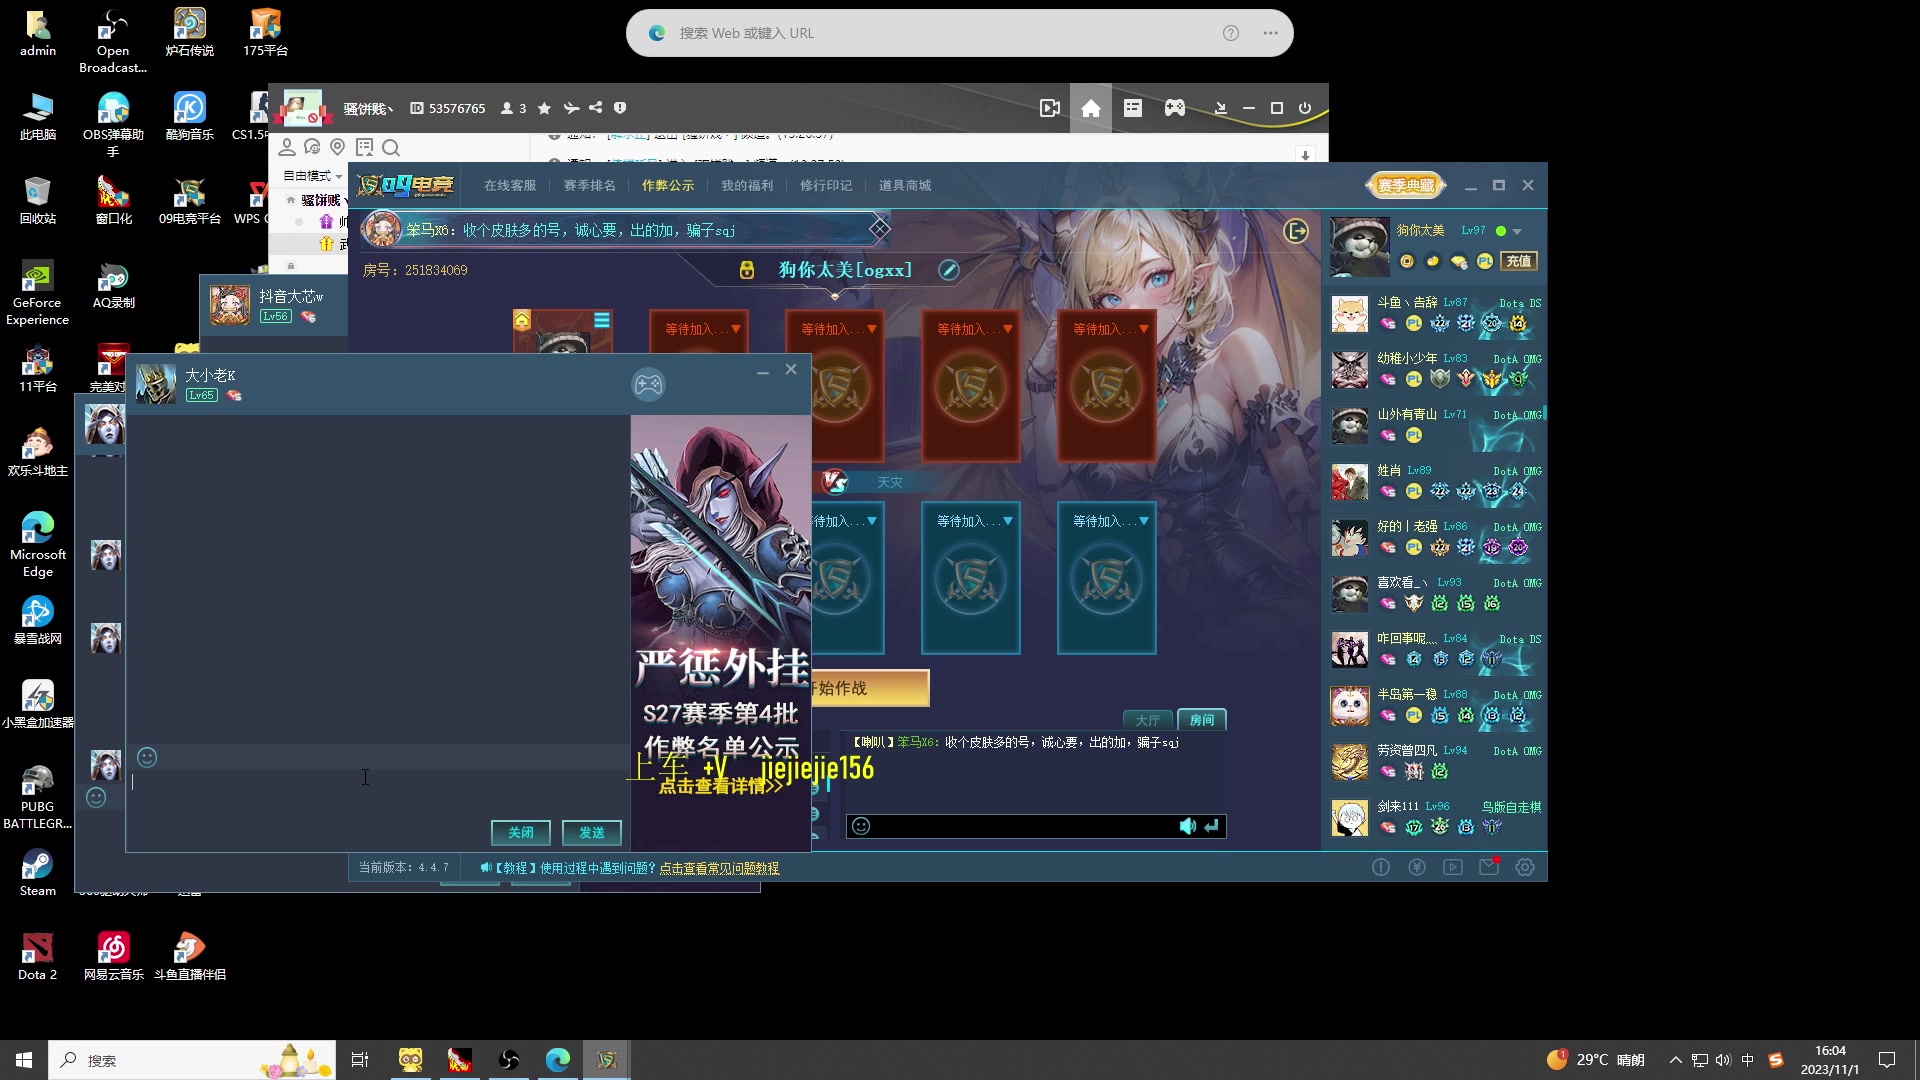Open Microsoft Edge from the taskbar
Image resolution: width=1920 pixels, height=1080 pixels.
[558, 1060]
